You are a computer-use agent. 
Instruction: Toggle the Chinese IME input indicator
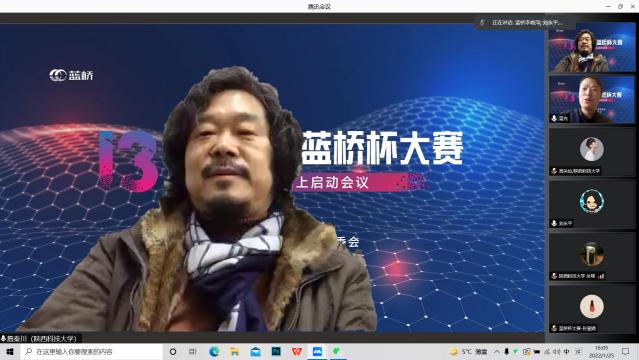coord(567,351)
